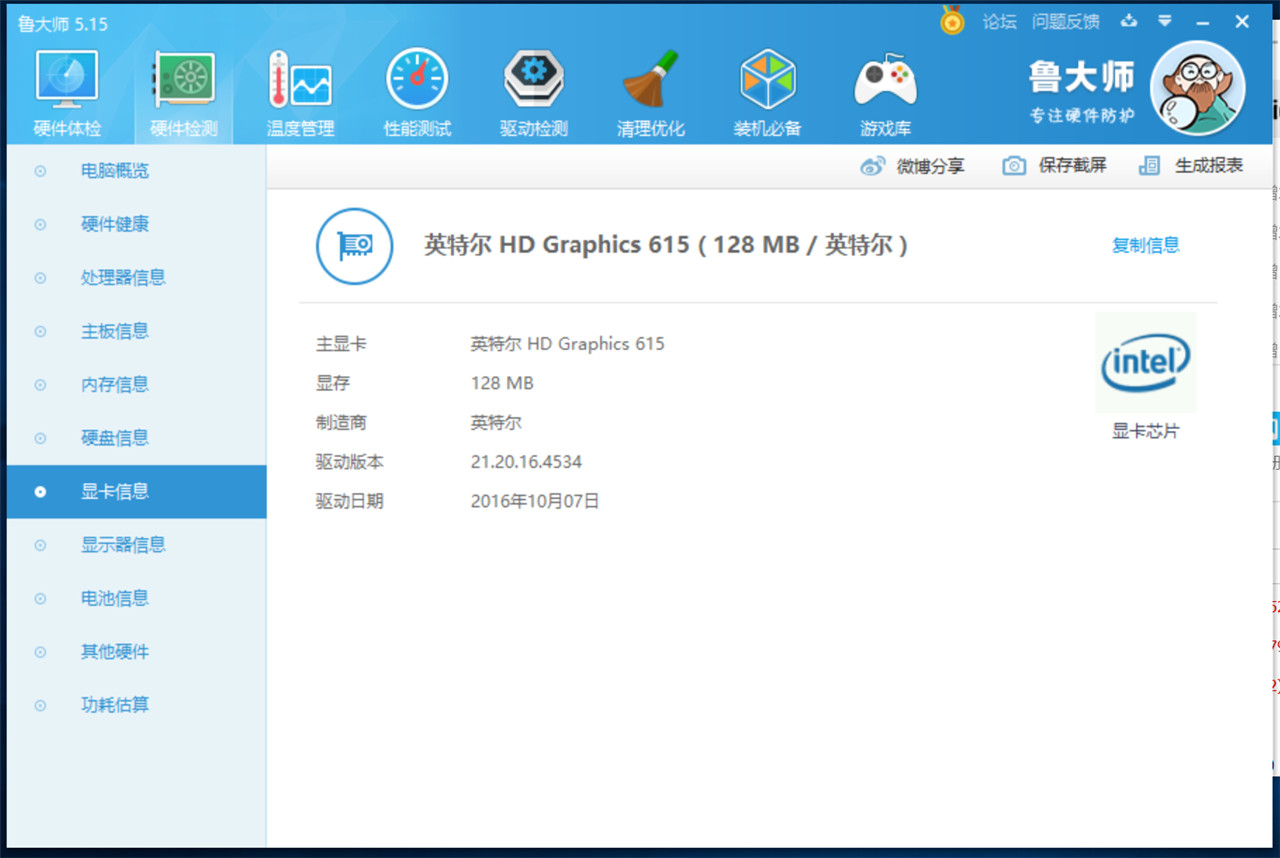Open the 论坛 forum link
The width and height of the screenshot is (1280, 858).
point(999,22)
